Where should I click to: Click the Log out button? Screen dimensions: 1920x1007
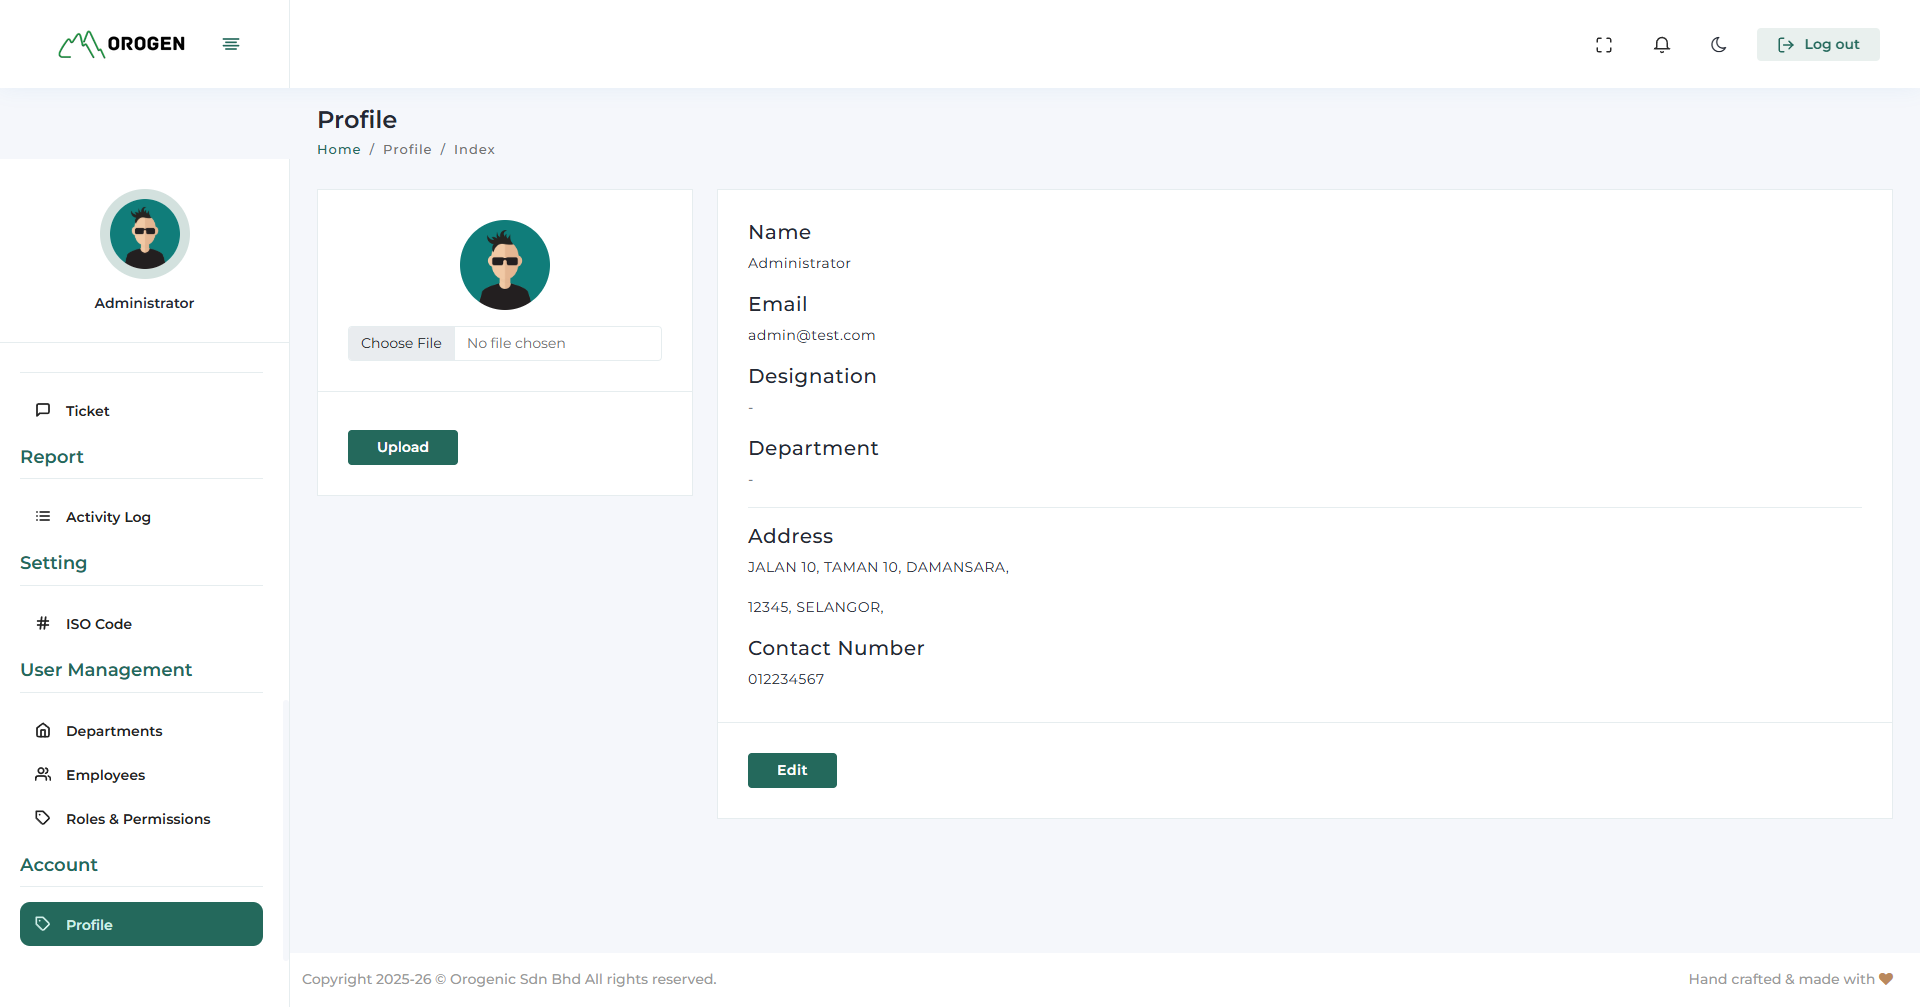[x=1818, y=45]
